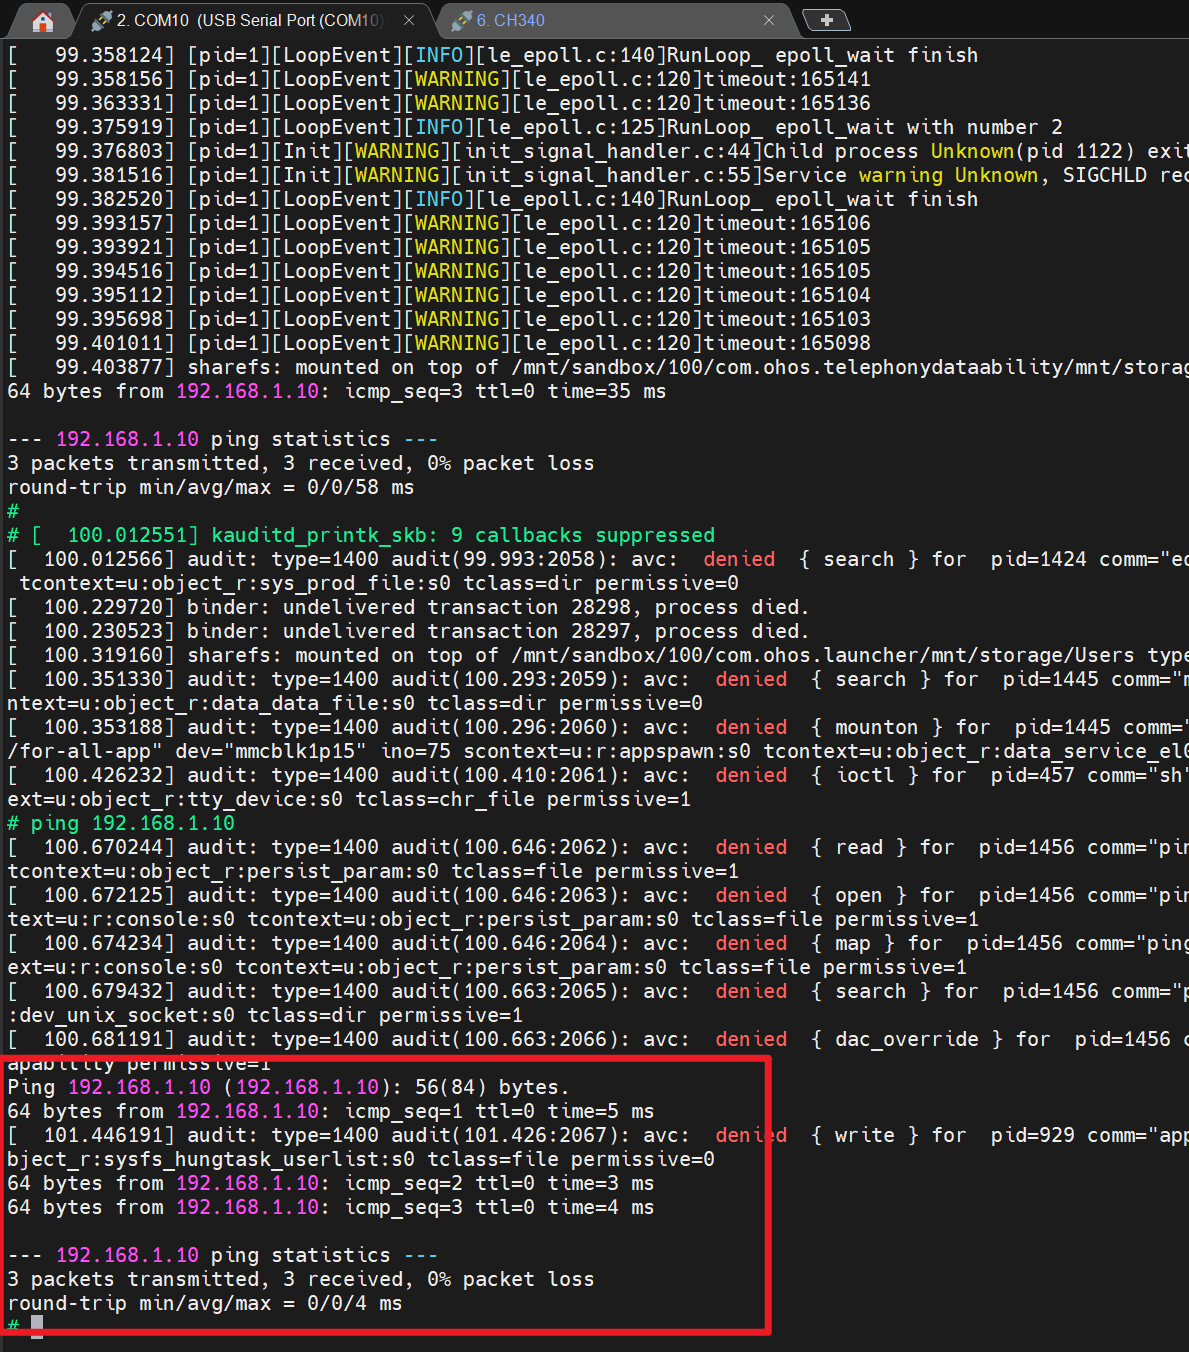Click the log line with timestamp 99.358124

[x=493, y=55]
